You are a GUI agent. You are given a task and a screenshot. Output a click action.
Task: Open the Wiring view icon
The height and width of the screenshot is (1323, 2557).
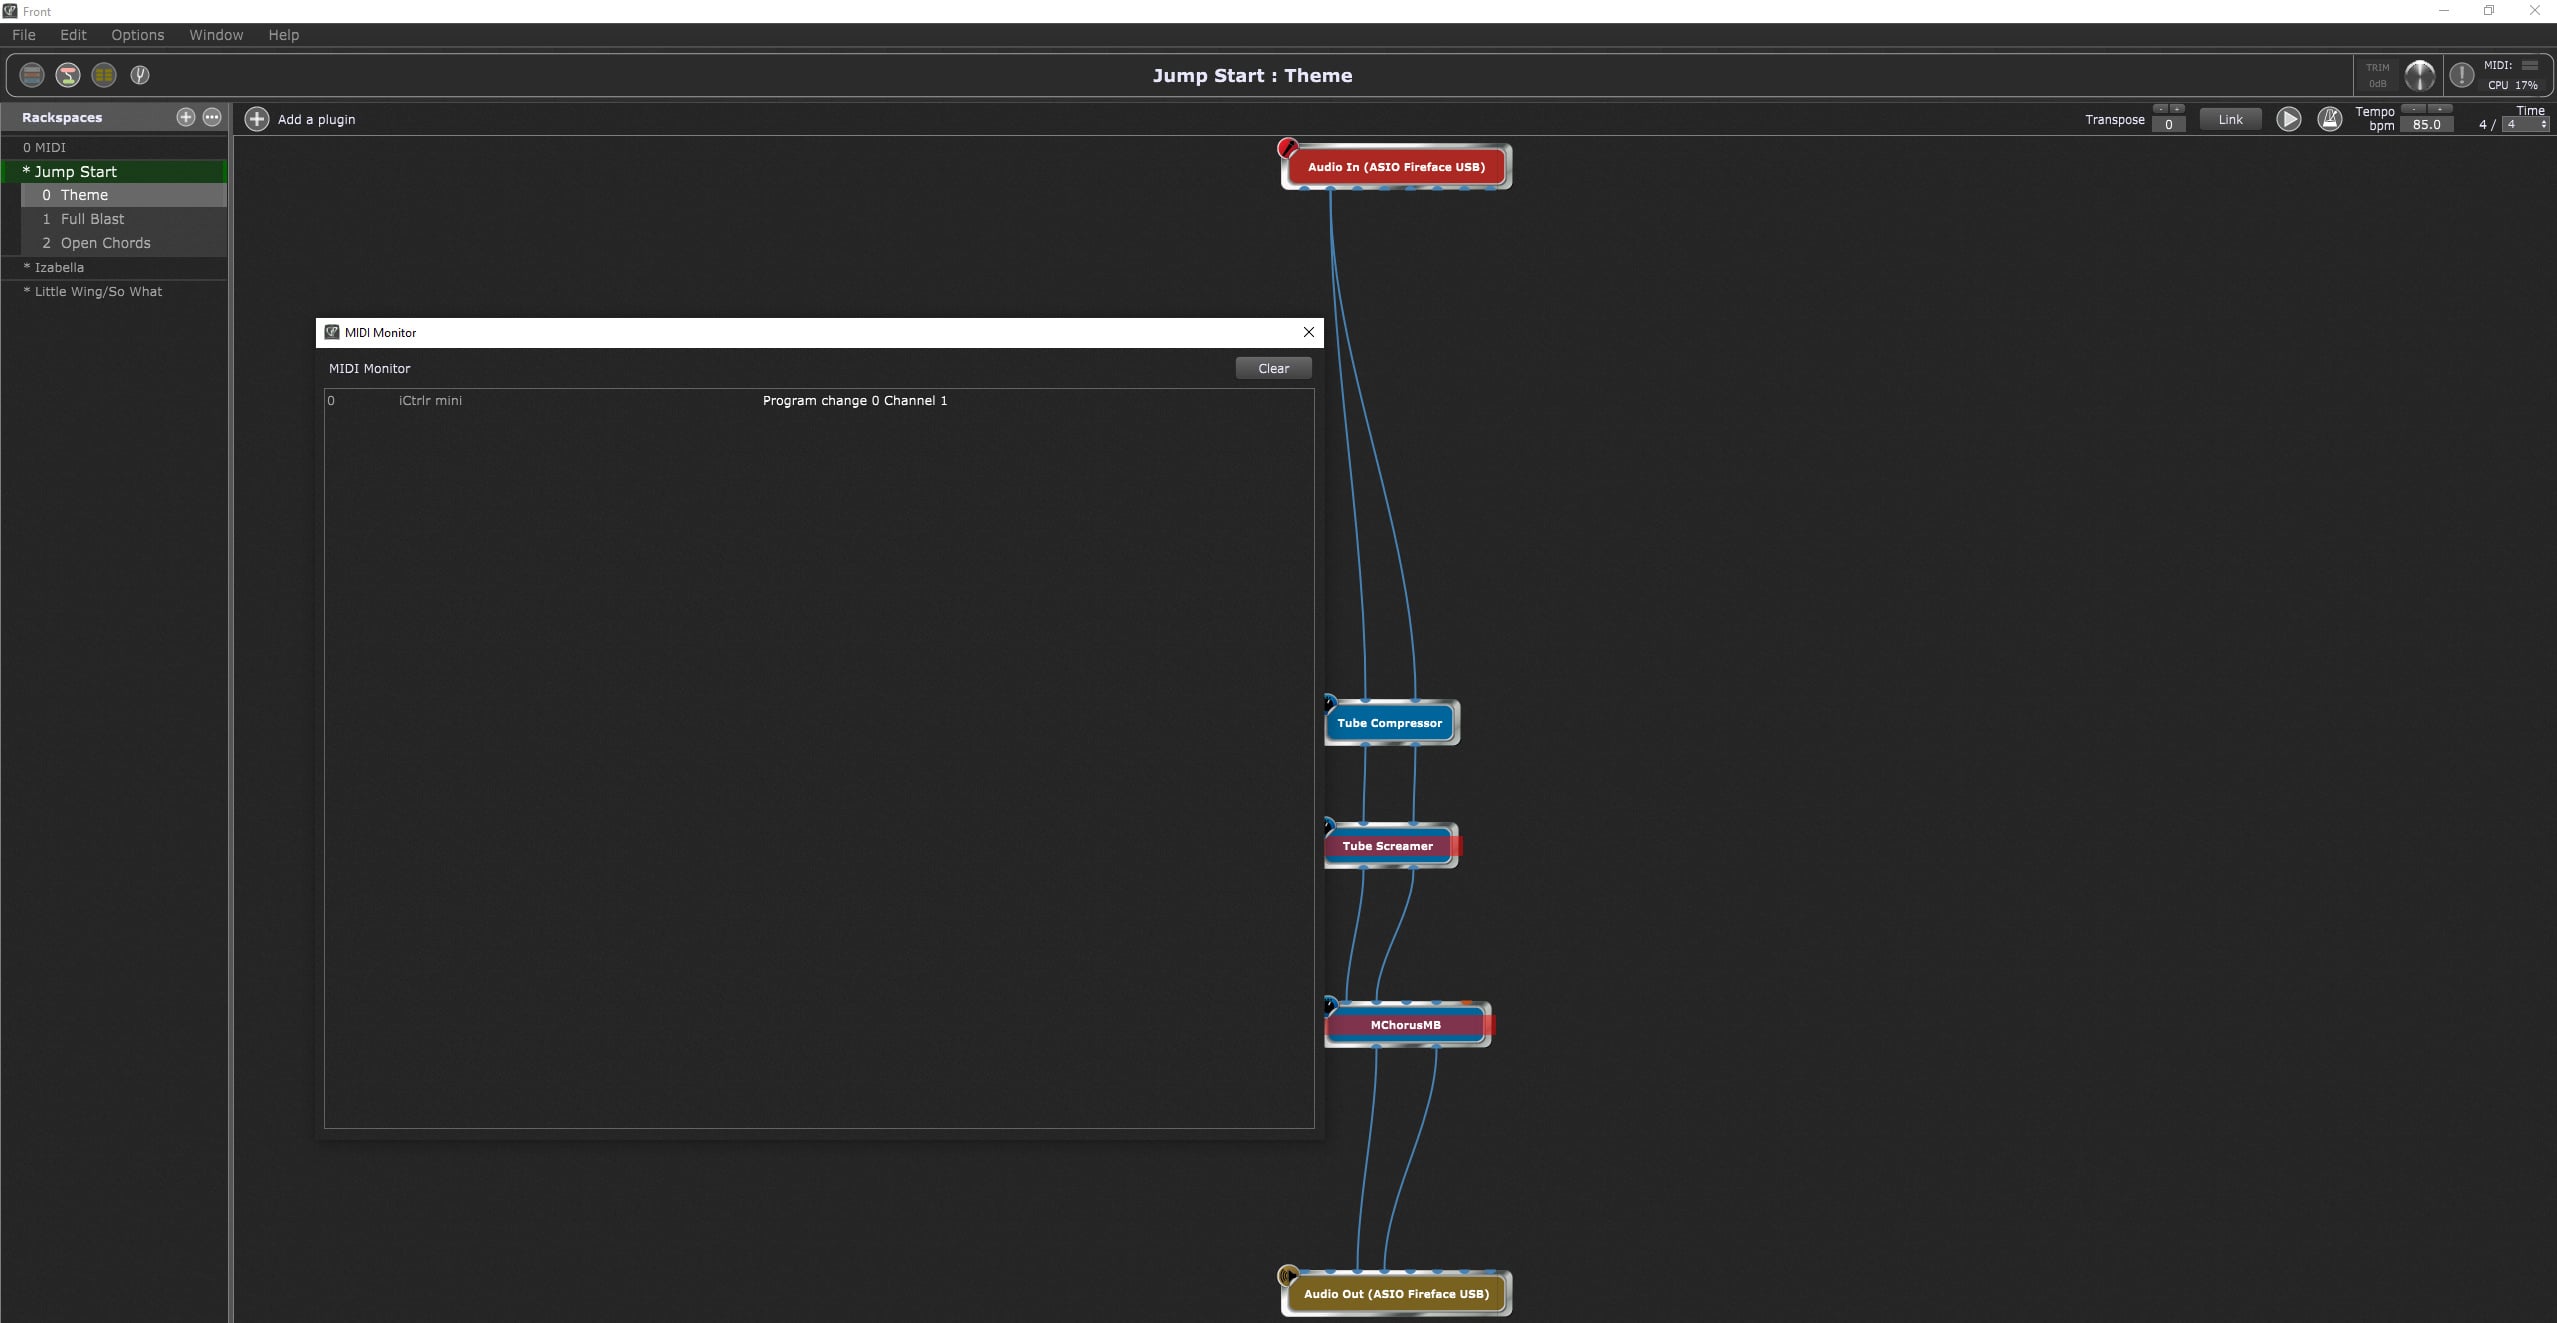(68, 75)
